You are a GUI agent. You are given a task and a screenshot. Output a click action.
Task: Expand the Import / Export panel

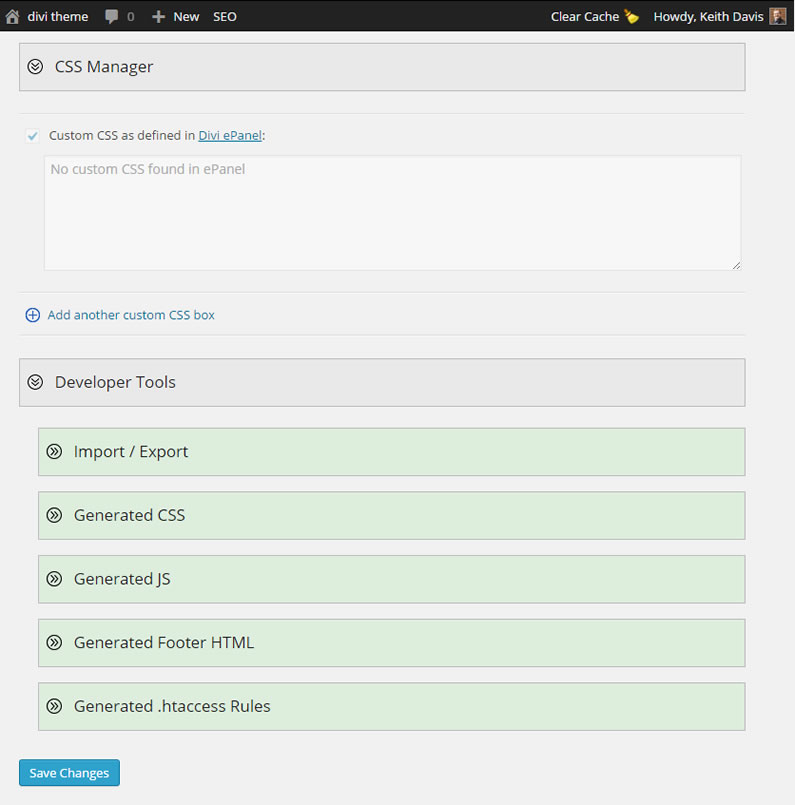(392, 452)
